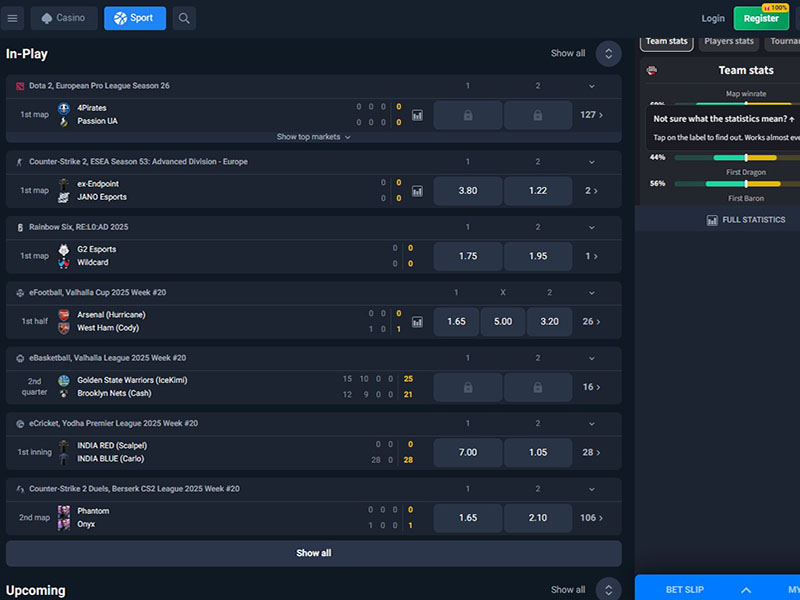Bet on Onyx at odds 2.10
The image size is (800, 600).
(x=538, y=517)
